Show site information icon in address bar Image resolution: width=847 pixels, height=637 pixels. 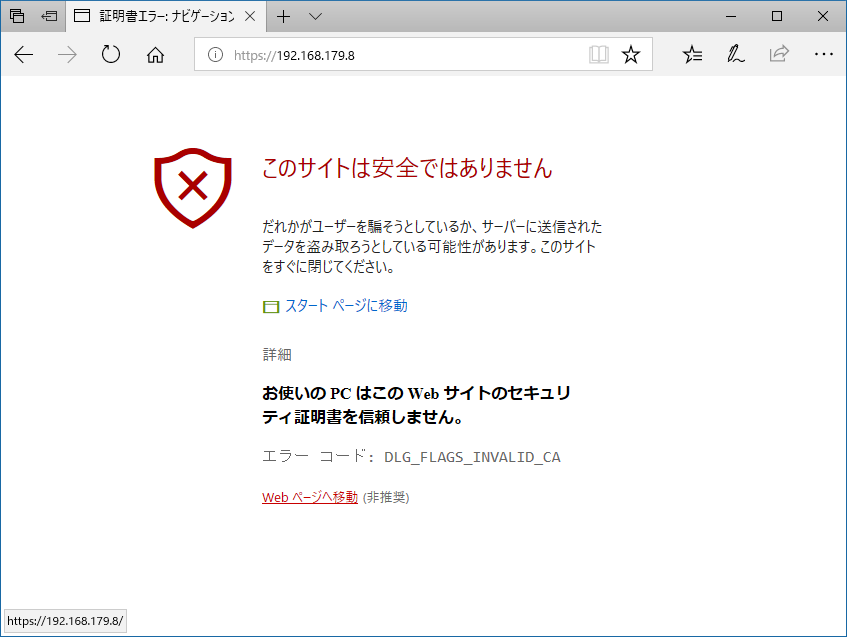pos(215,55)
